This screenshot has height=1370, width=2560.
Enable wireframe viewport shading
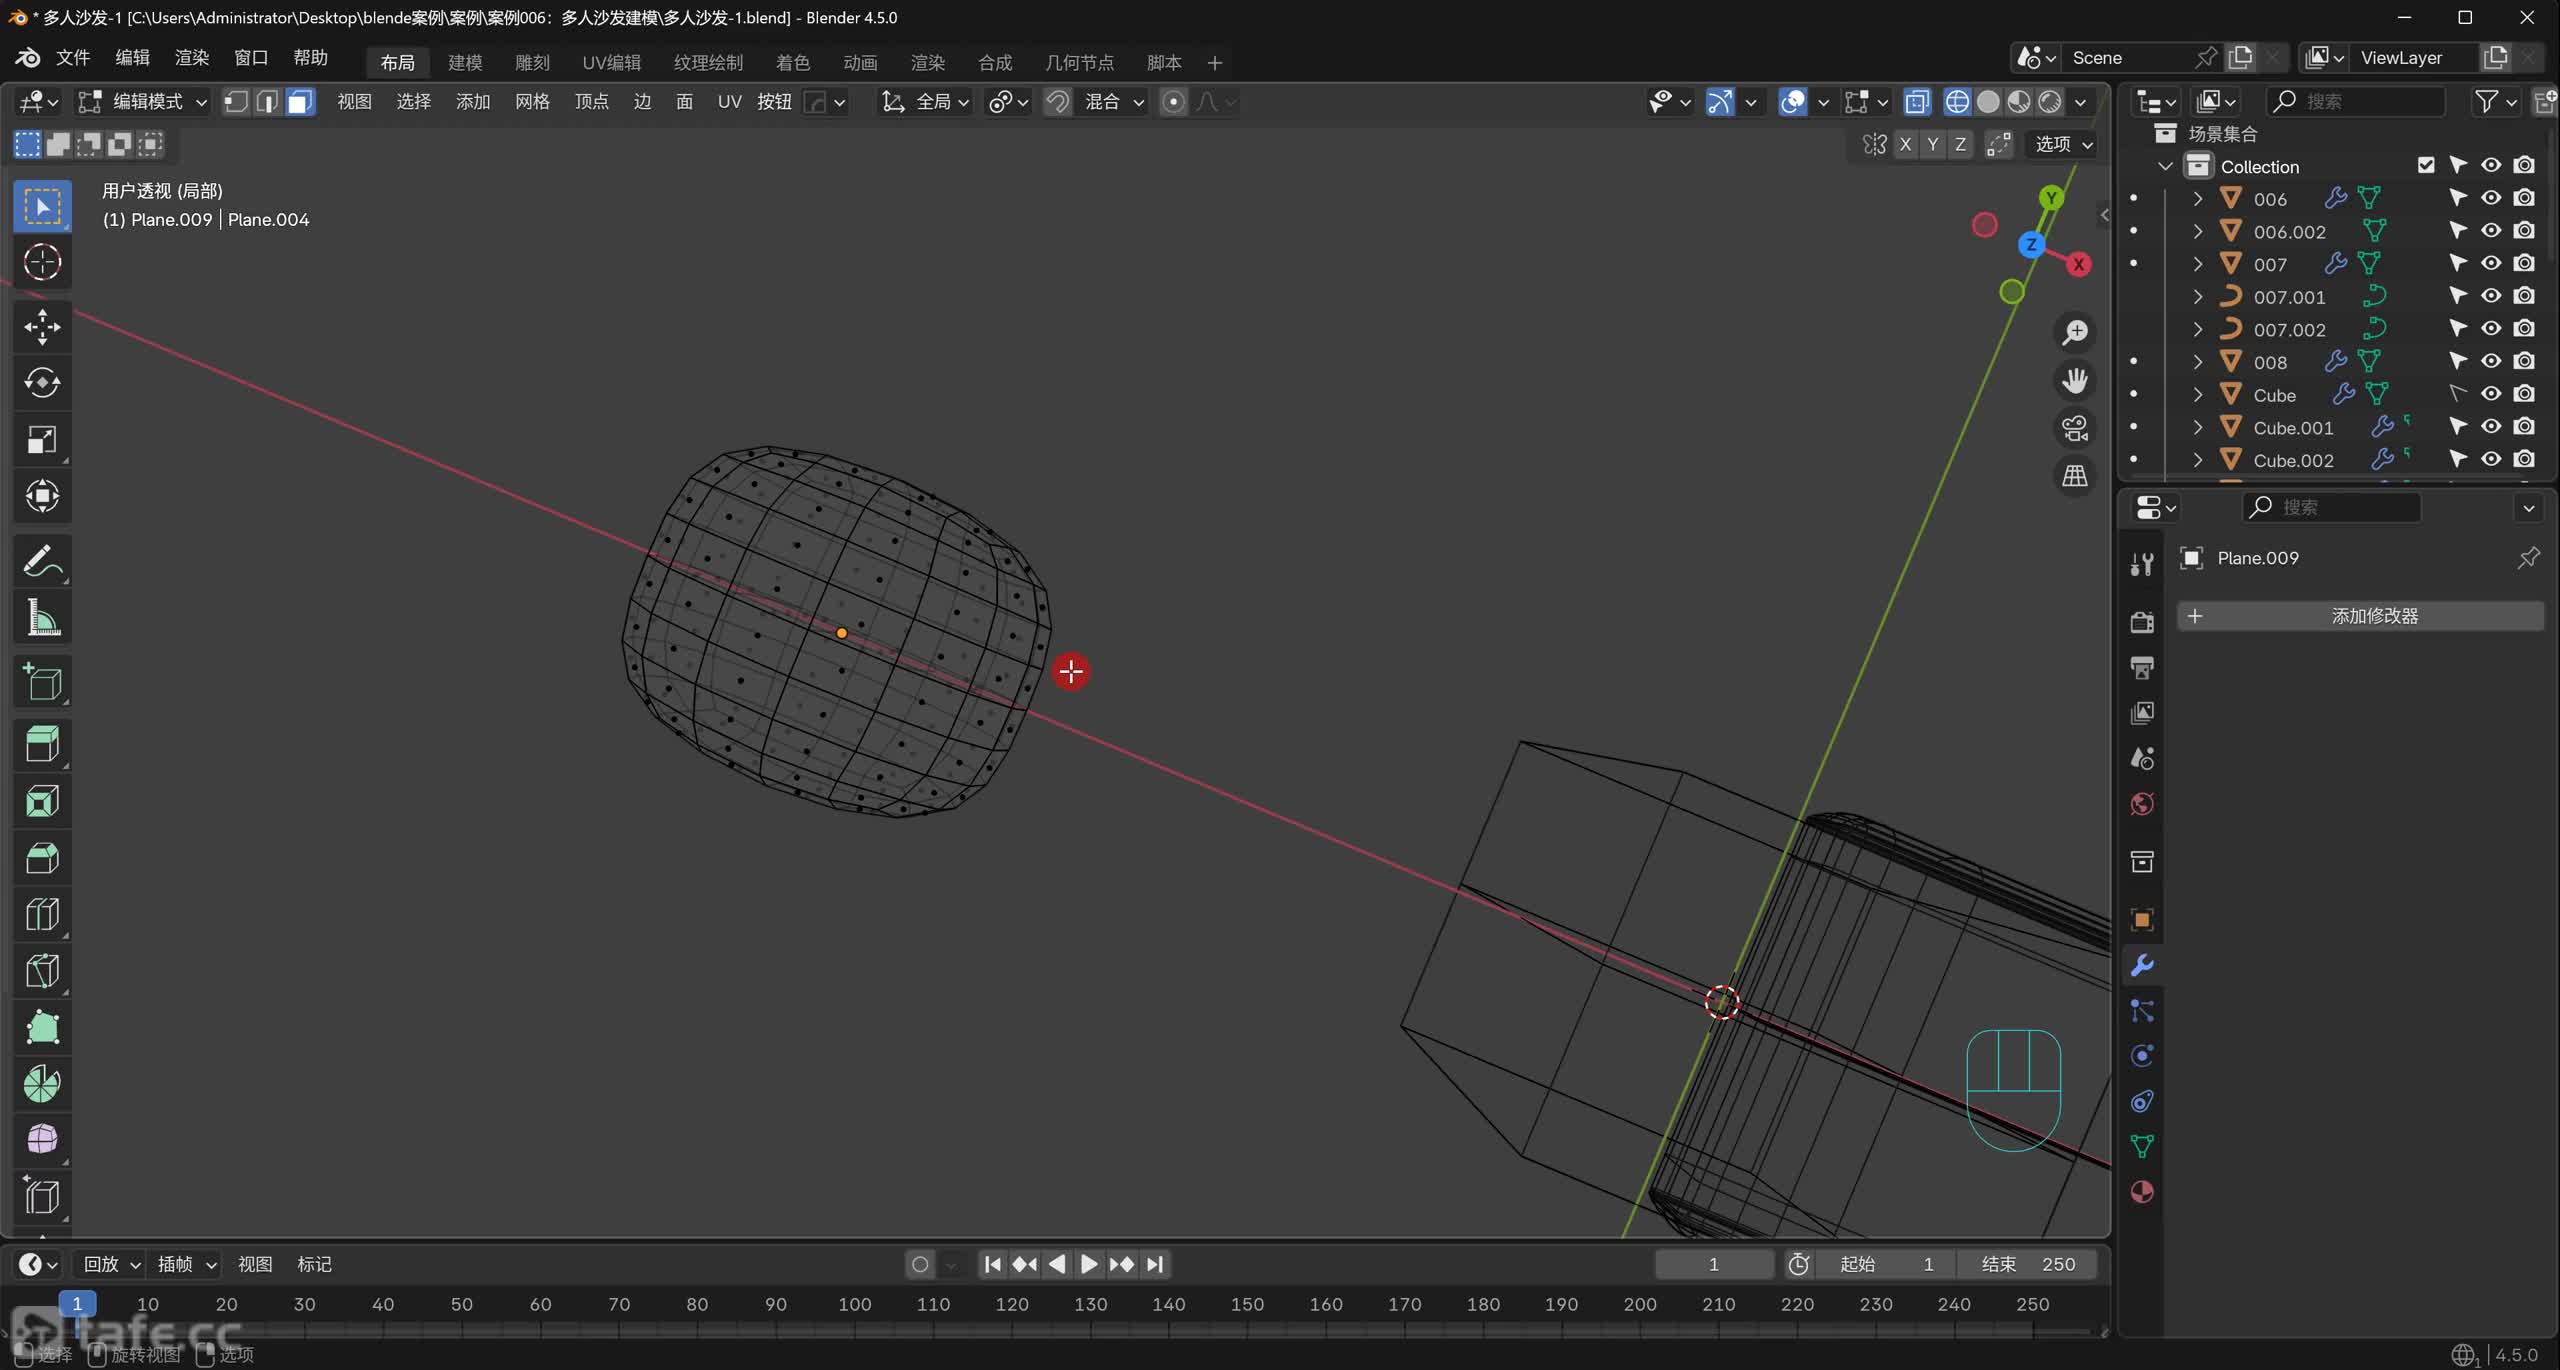click(x=1957, y=102)
